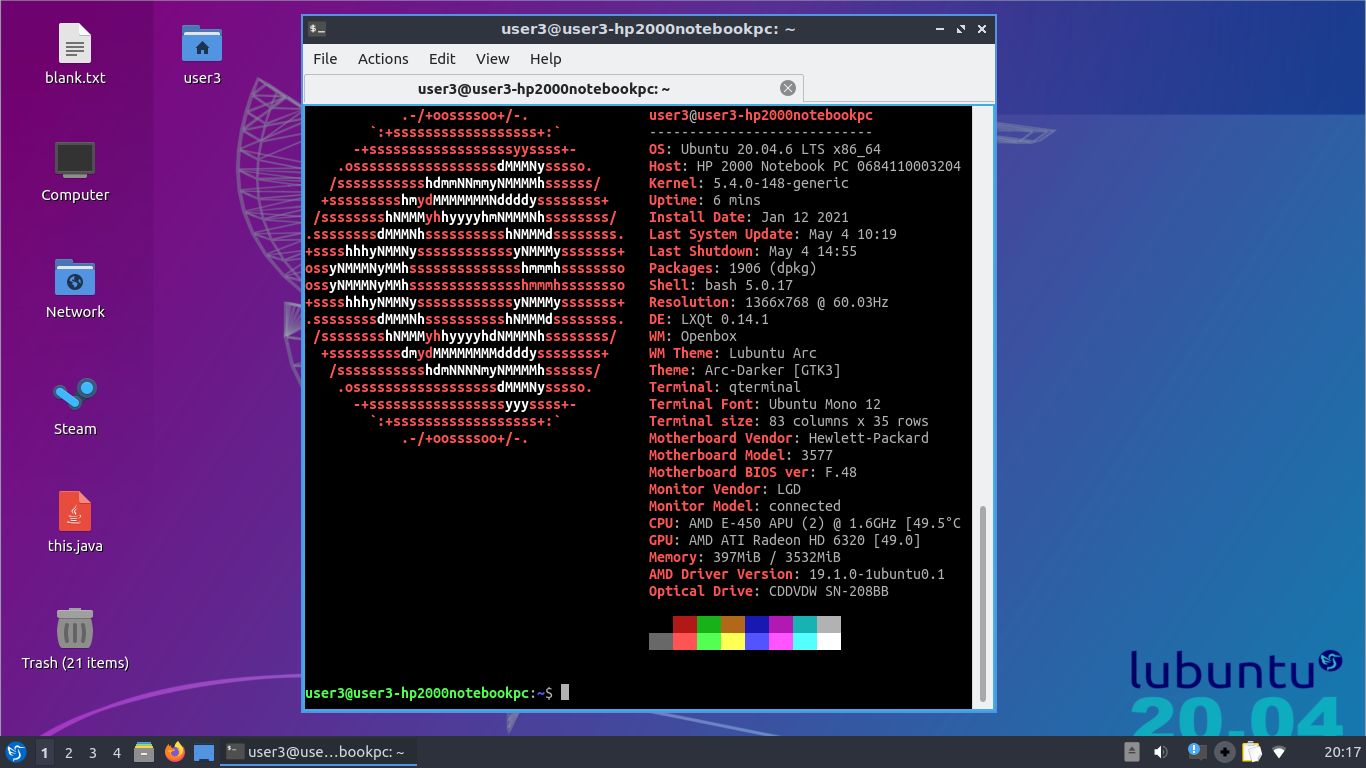Open the Lubuntu application menu icon
1366x768 pixels.
[x=16, y=752]
